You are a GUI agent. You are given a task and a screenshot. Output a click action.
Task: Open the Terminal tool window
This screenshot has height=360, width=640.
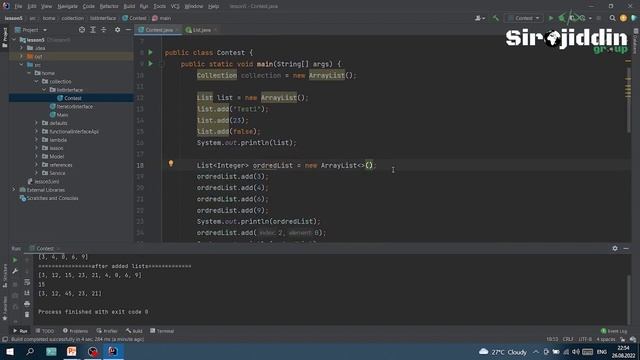[x=162, y=331]
